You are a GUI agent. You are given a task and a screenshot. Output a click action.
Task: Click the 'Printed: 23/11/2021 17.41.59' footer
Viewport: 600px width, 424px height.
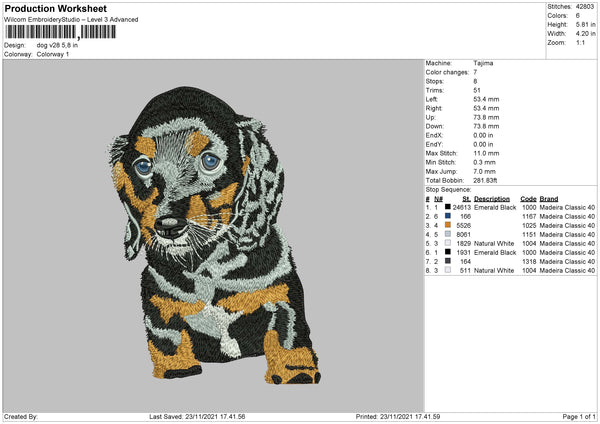(398, 416)
